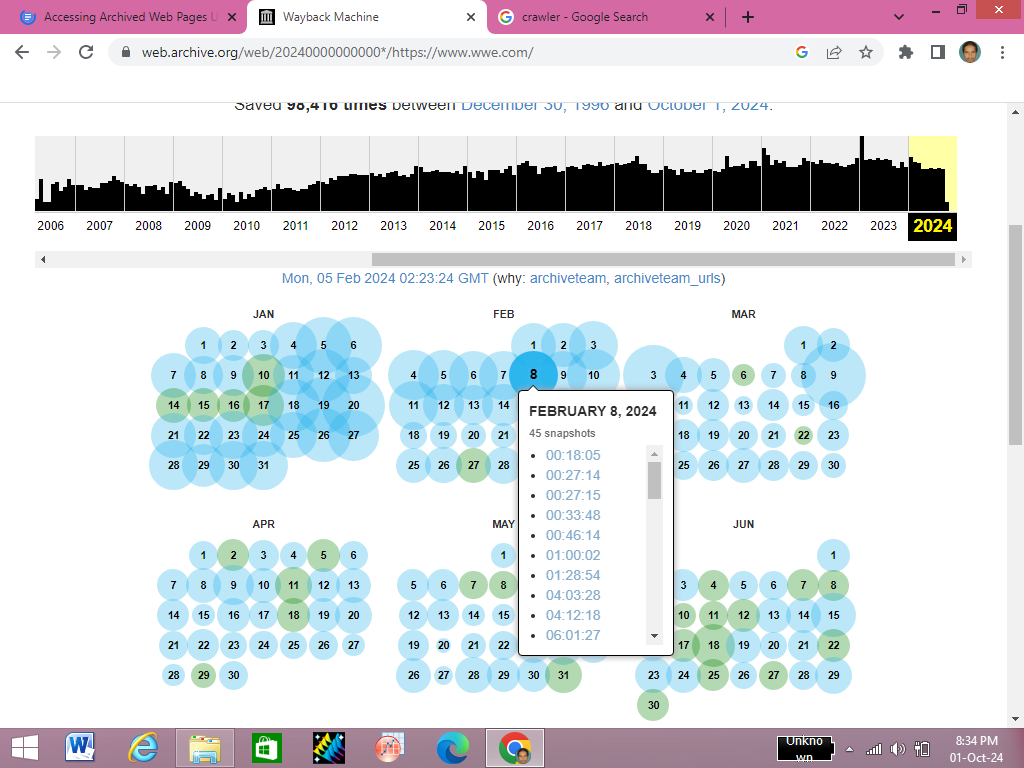Open the colorful zigzag taskbar app
Screen dimensions: 1024x768
click(x=328, y=748)
